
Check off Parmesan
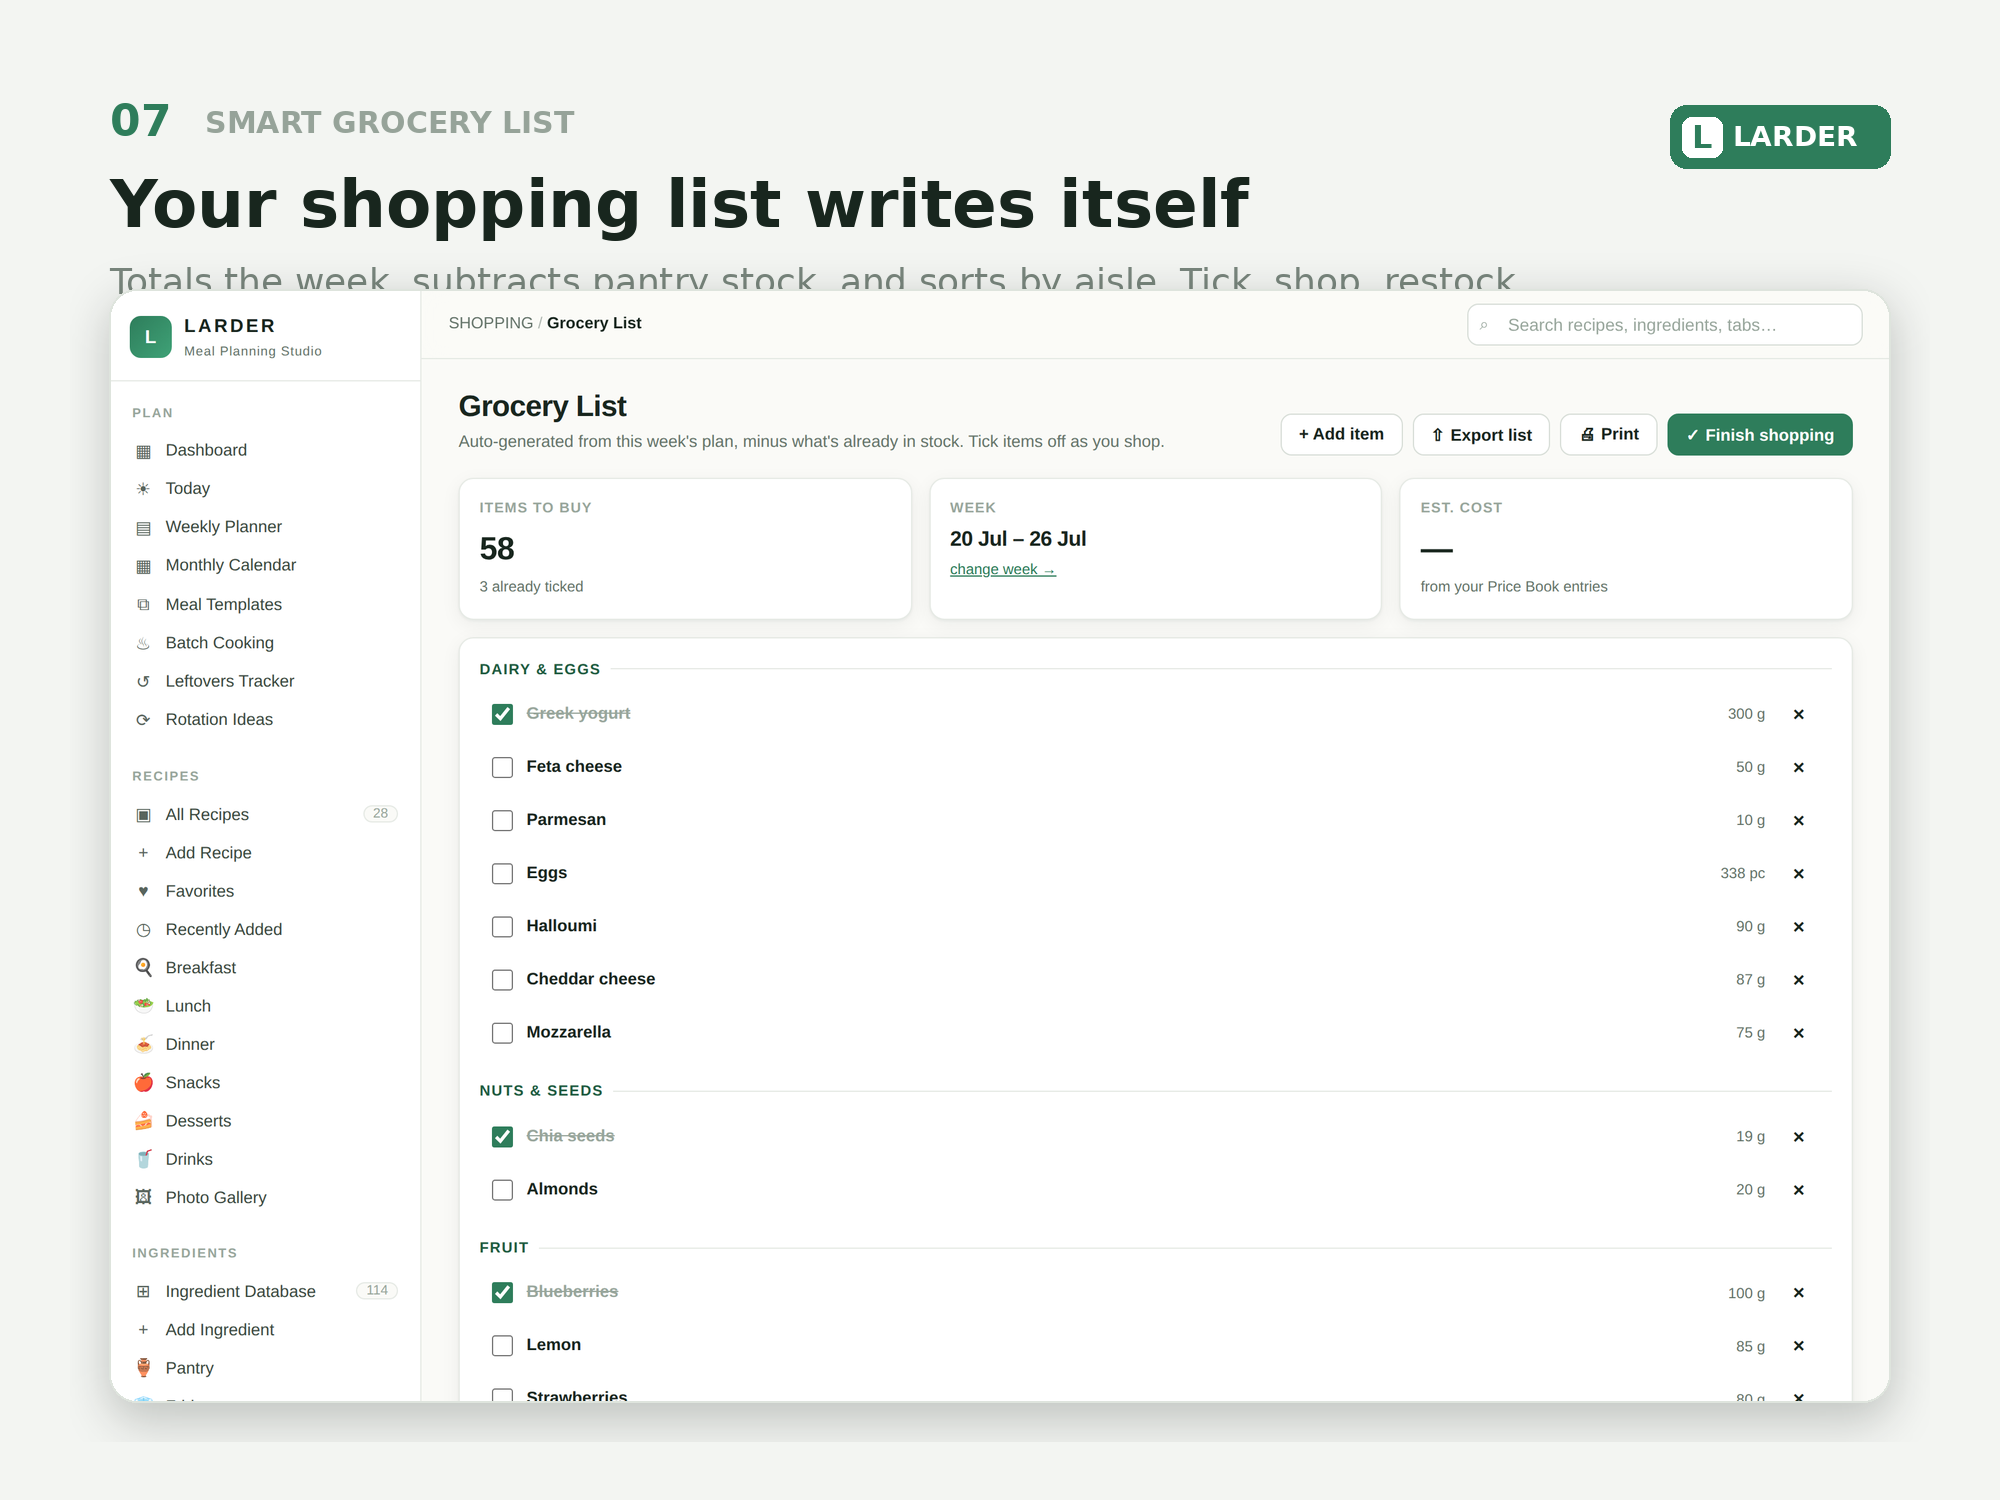pyautogui.click(x=502, y=820)
